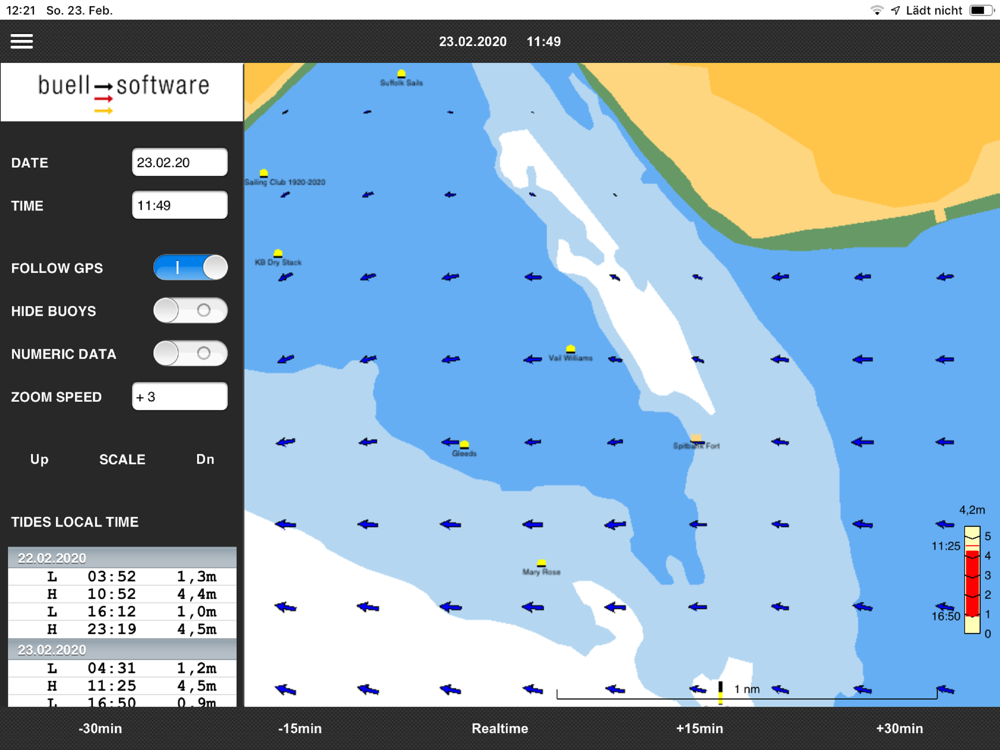1000x750 pixels.
Task: Select high tide row 23:19
Action: pos(122,629)
